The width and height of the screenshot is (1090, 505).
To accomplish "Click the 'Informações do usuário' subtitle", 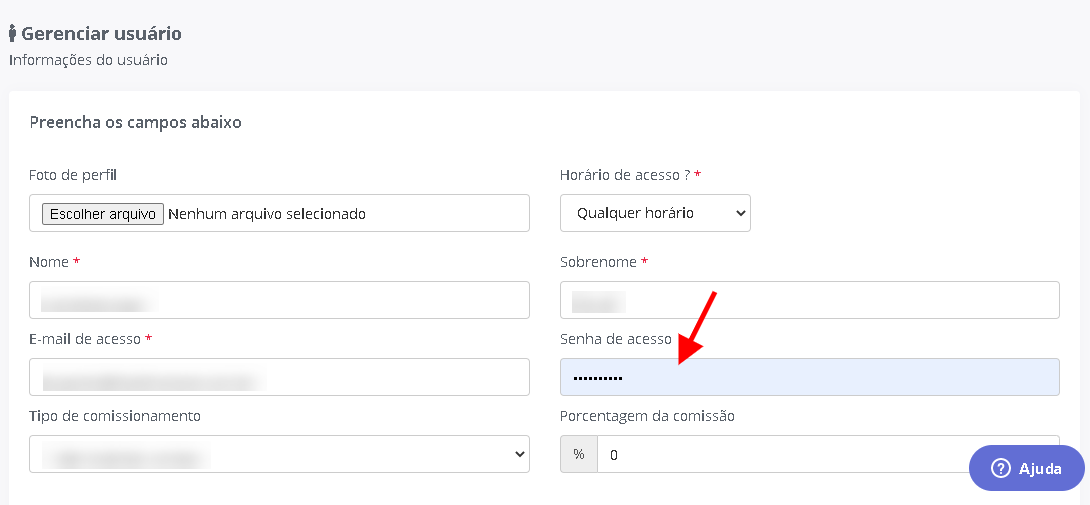I will coord(88,60).
